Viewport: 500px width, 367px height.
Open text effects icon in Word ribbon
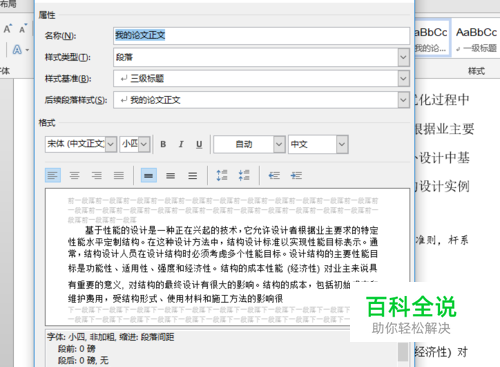click(17, 50)
